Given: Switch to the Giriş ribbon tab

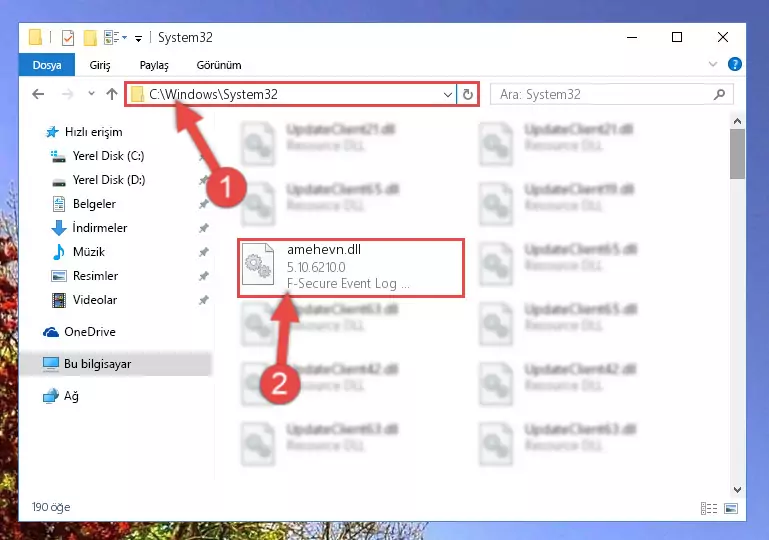Looking at the screenshot, I should (100, 65).
